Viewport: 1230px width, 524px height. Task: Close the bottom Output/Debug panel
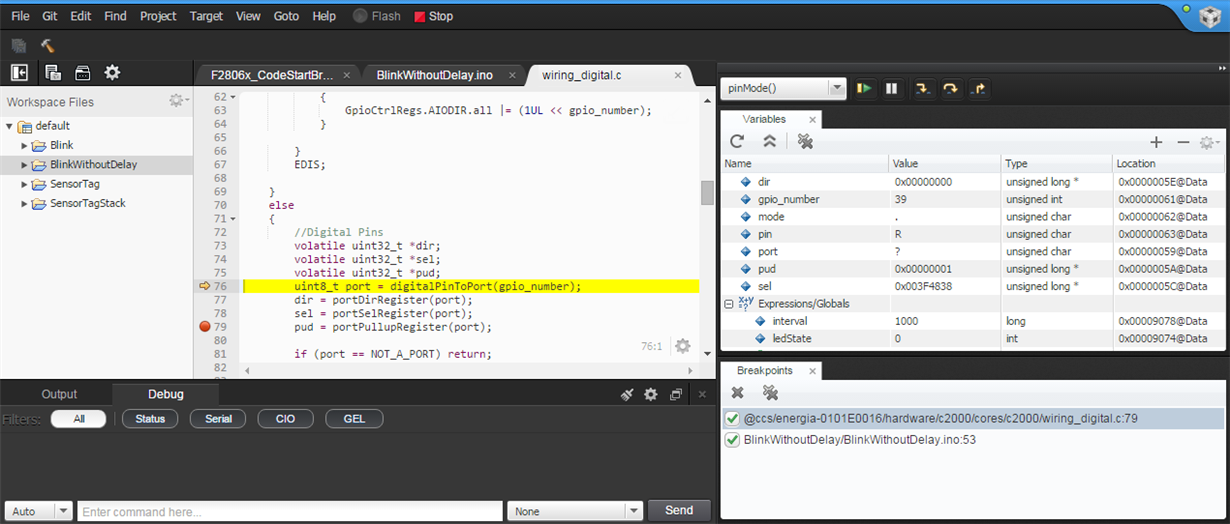pyautogui.click(x=702, y=394)
